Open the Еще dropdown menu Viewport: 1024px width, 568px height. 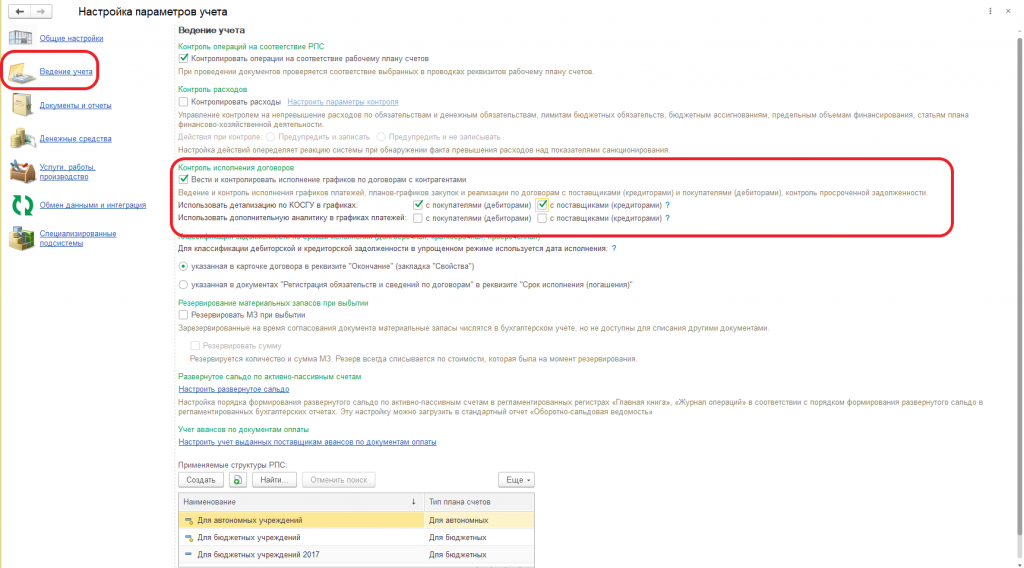pyautogui.click(x=516, y=480)
